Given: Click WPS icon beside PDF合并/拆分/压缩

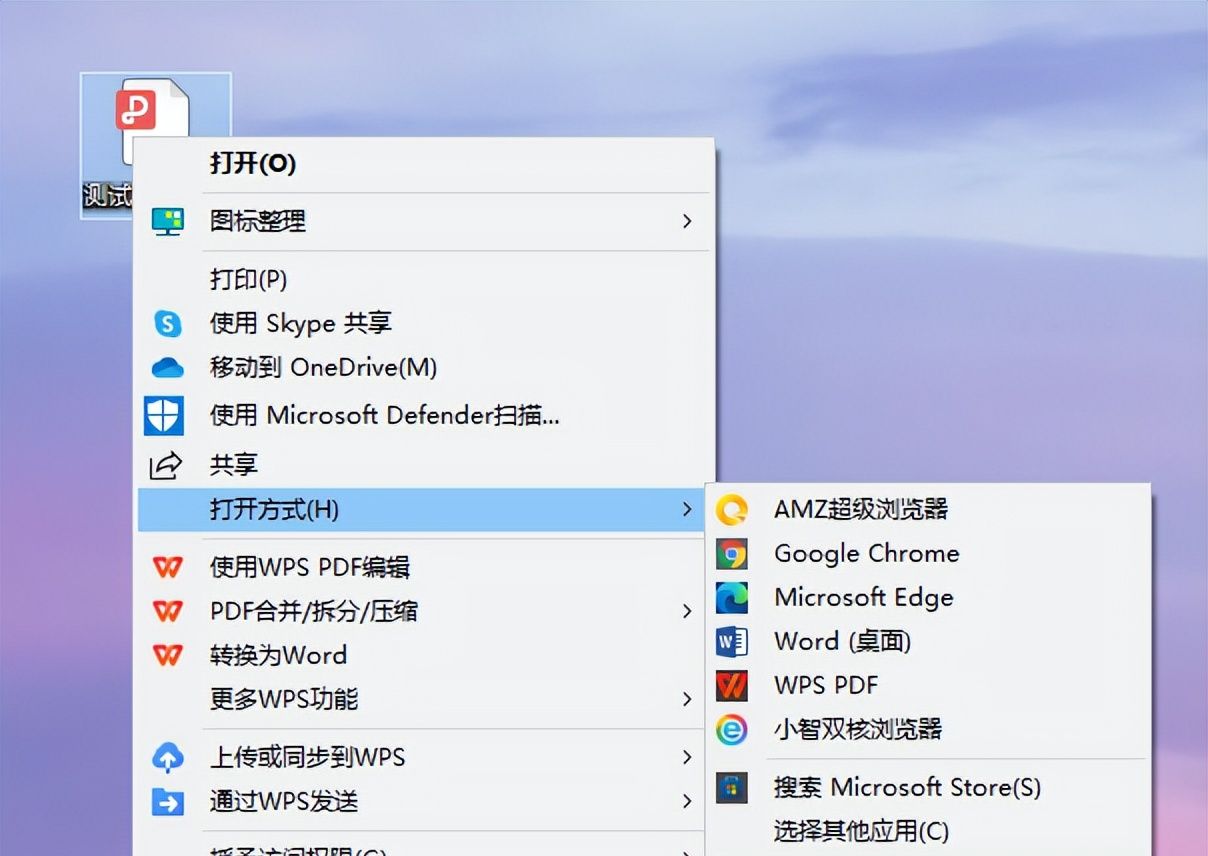Looking at the screenshot, I should tap(167, 611).
